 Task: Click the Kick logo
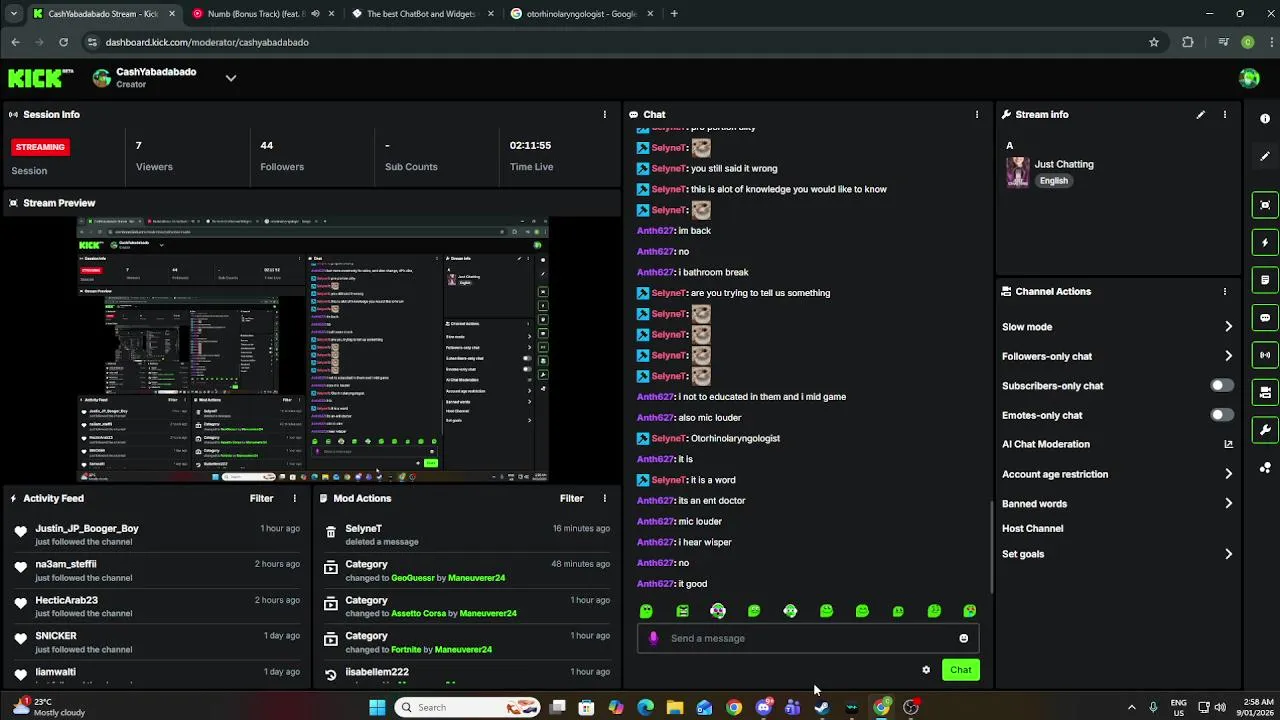point(41,78)
